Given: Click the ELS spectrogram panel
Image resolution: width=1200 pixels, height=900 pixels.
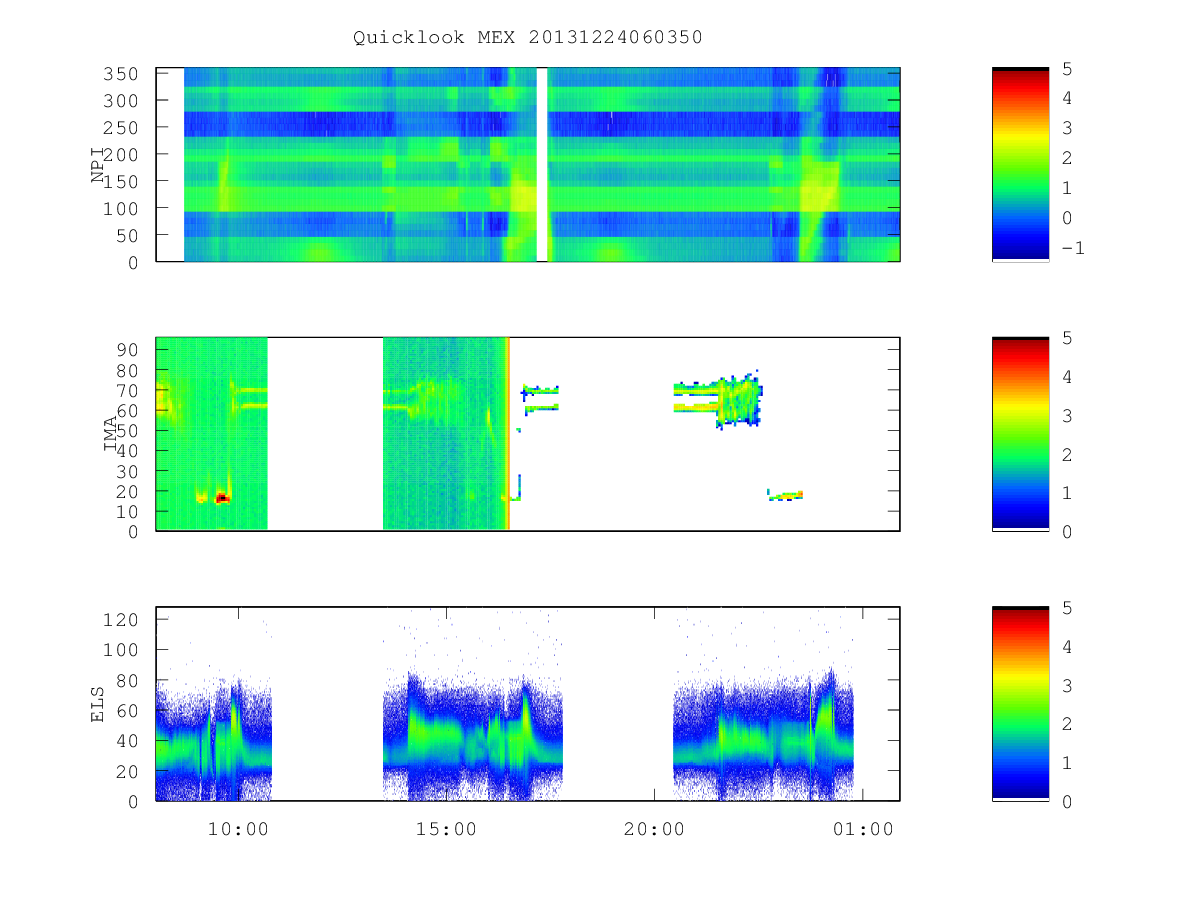Looking at the screenshot, I should [528, 704].
